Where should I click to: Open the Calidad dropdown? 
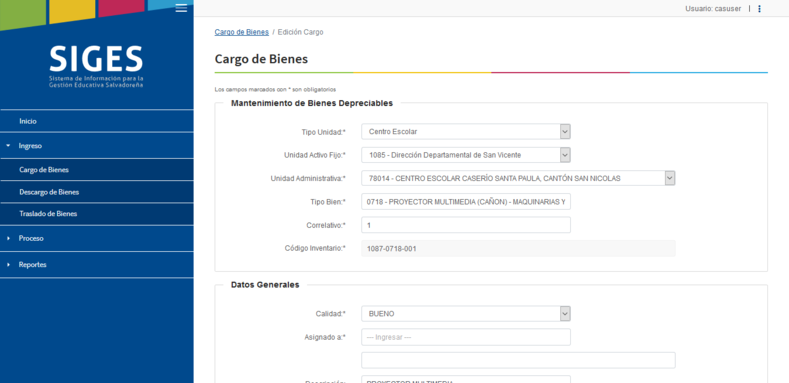[466, 314]
